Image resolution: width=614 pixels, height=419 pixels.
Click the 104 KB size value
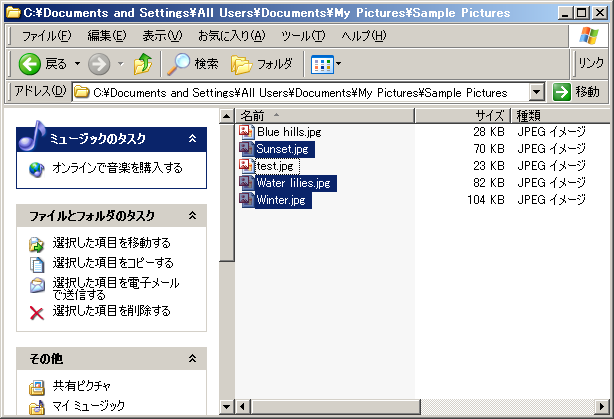(x=486, y=200)
